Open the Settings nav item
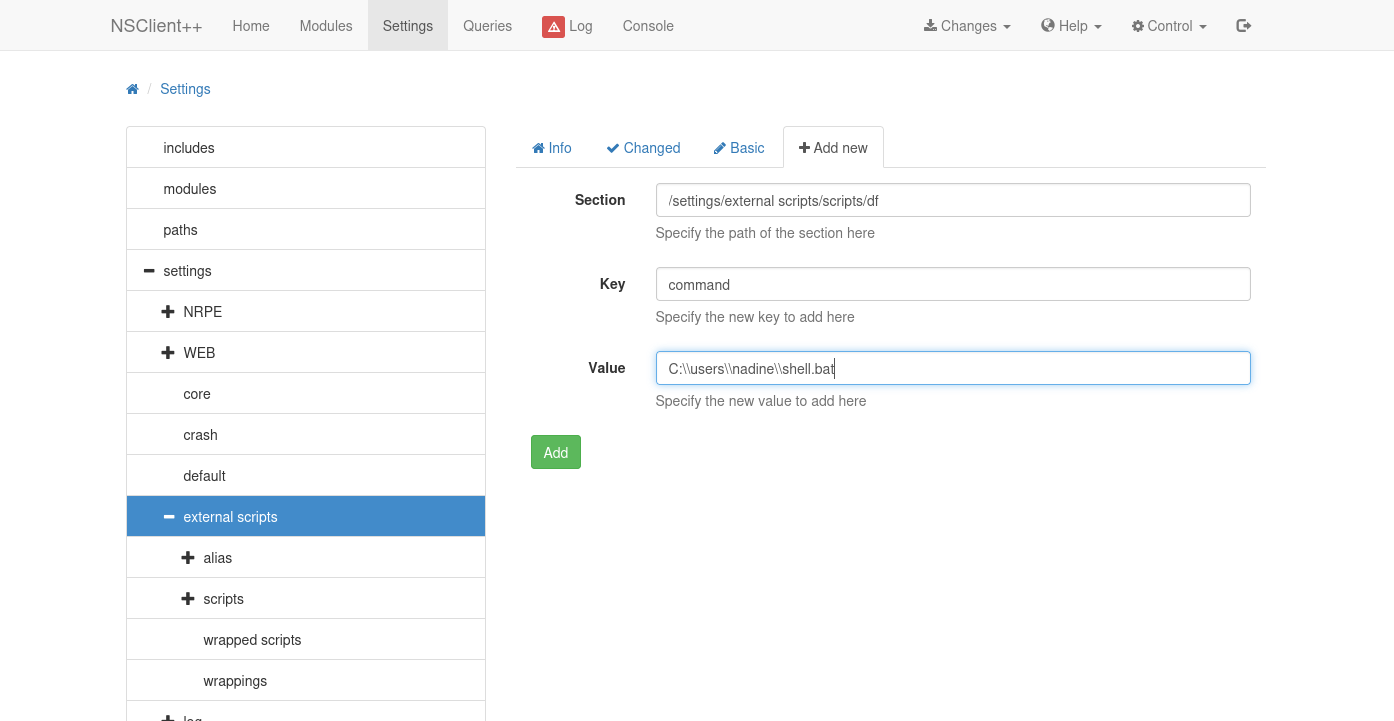1394x721 pixels. 408,26
